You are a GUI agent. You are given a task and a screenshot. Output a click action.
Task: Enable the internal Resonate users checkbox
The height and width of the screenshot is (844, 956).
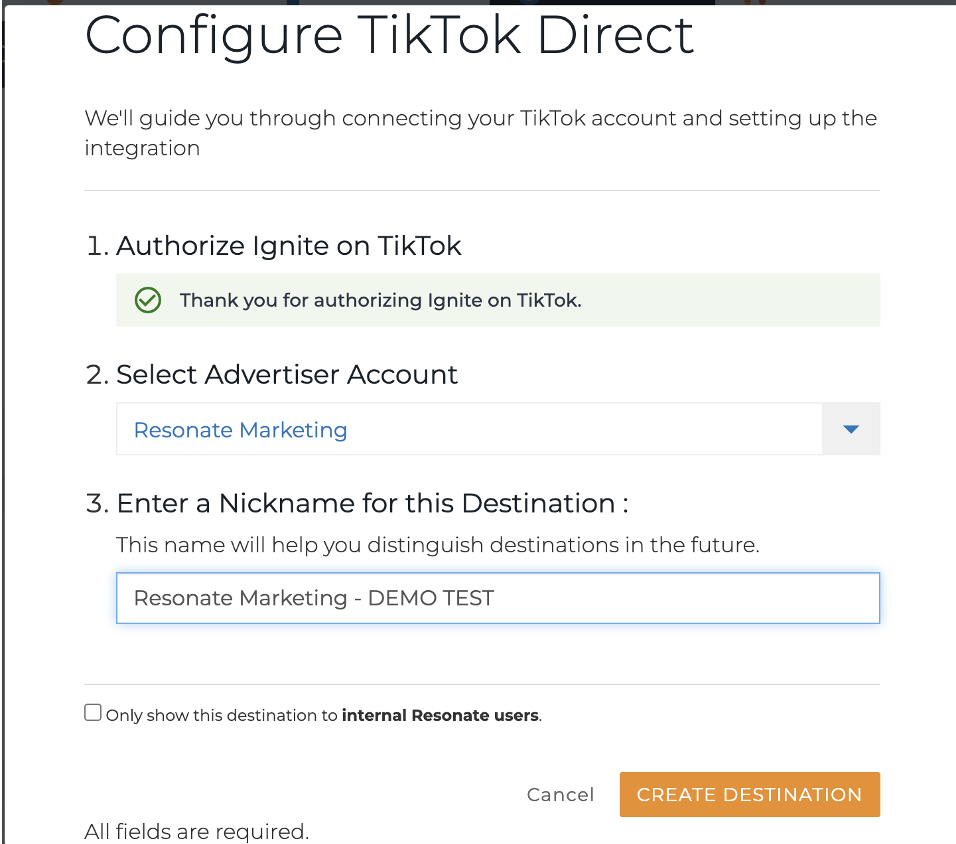pos(93,712)
